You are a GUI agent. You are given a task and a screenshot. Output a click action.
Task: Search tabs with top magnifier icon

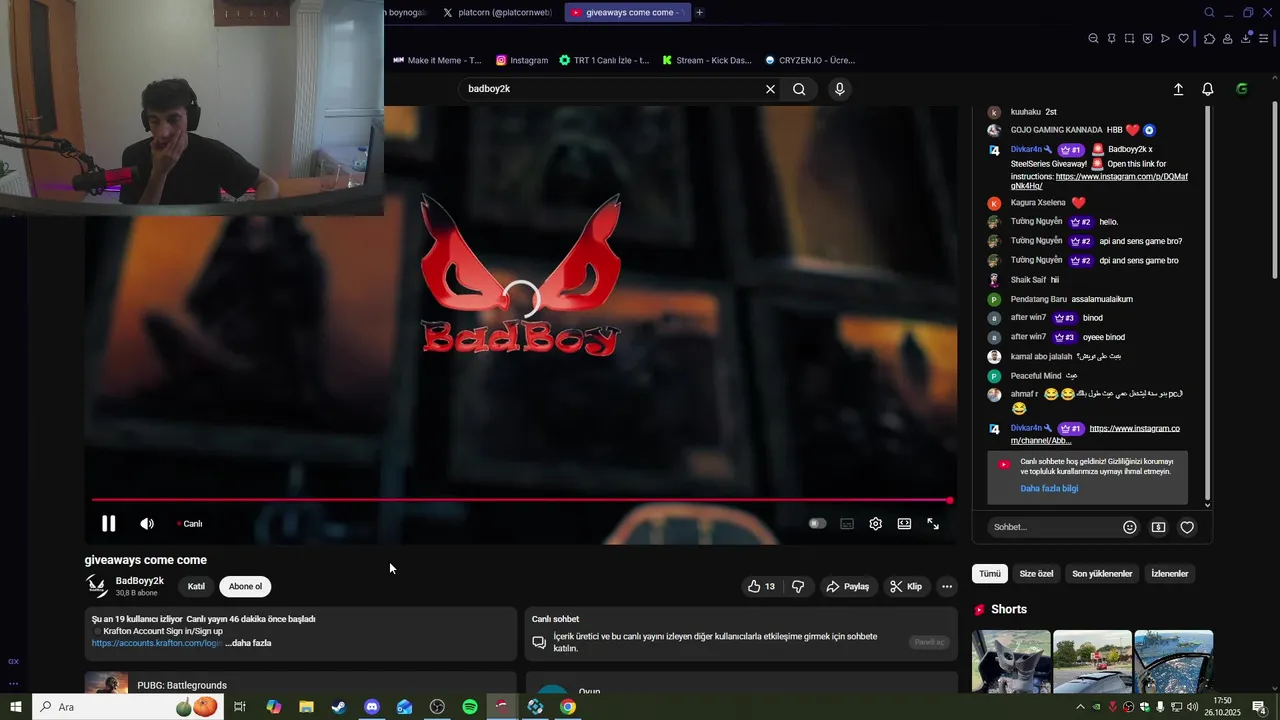click(x=1209, y=12)
